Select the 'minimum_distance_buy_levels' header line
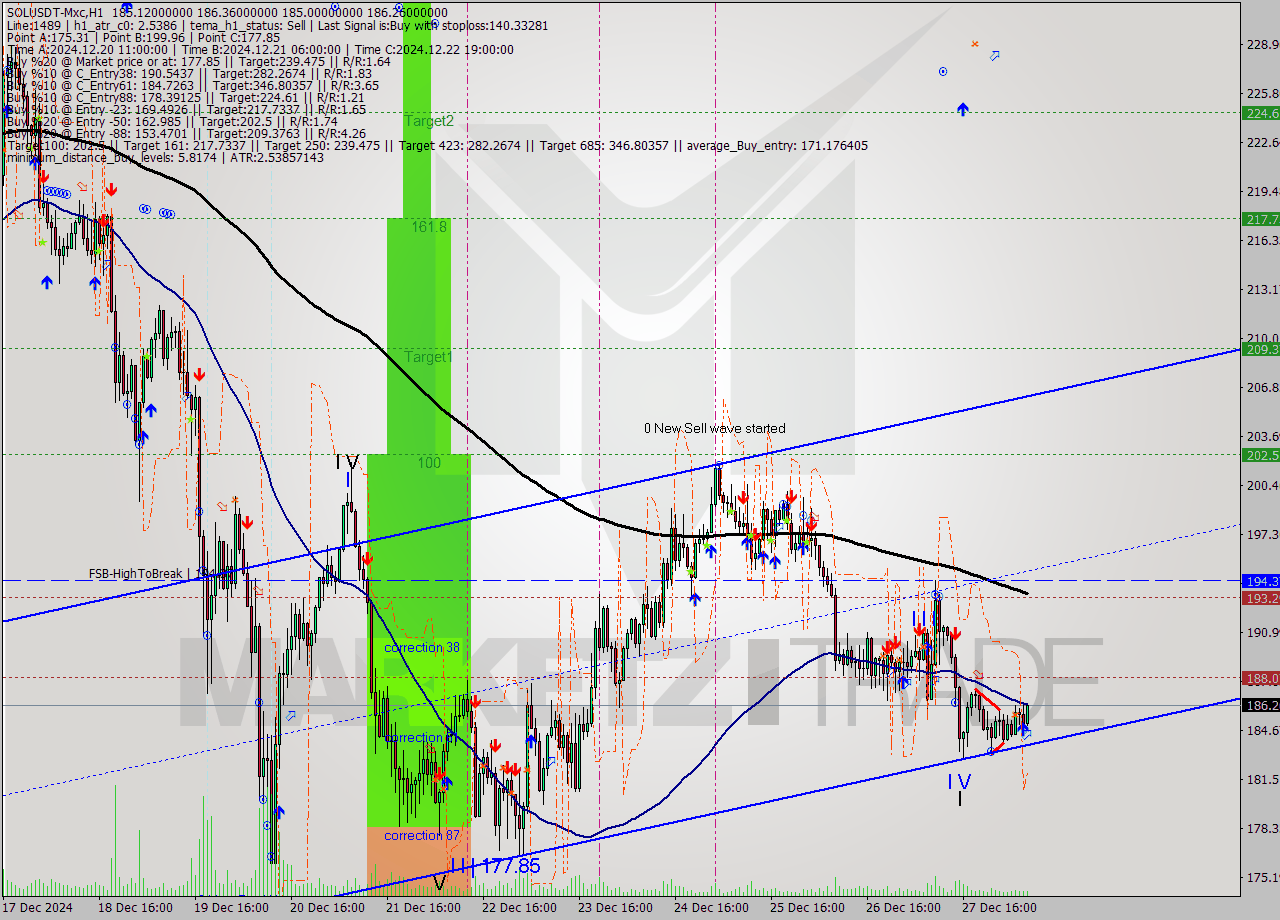This screenshot has width=1280, height=920. tap(165, 158)
